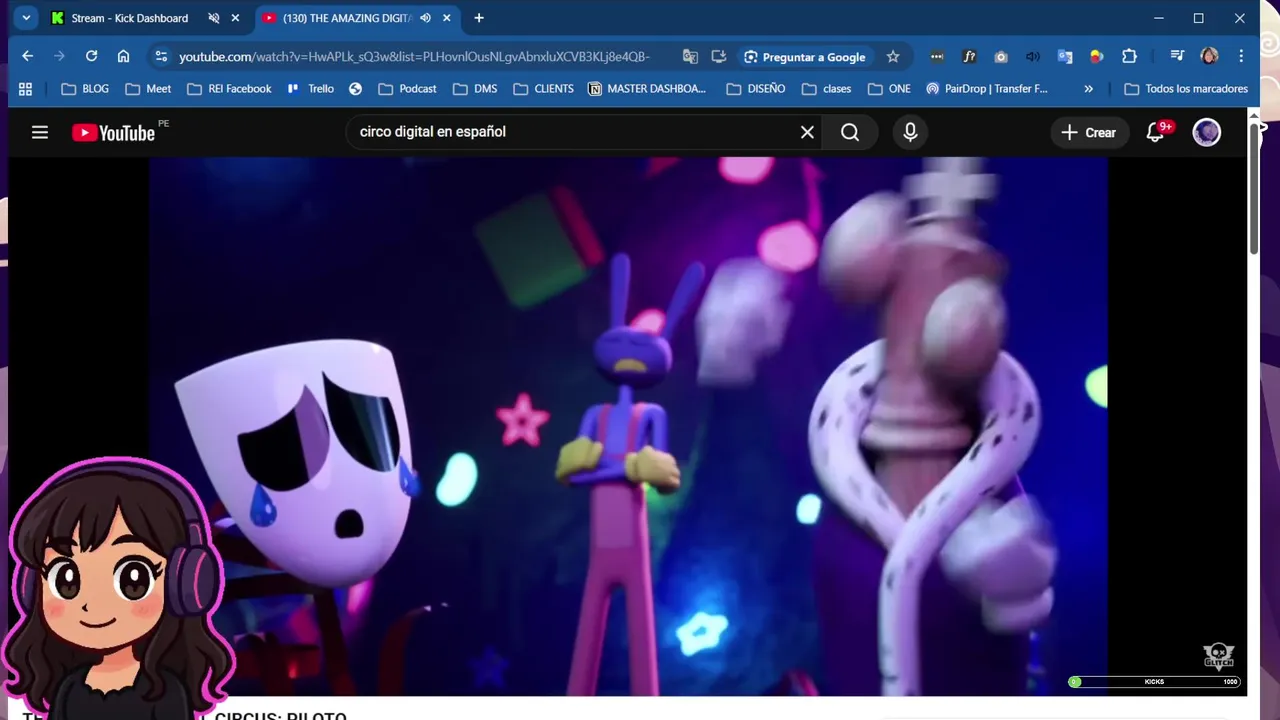Image resolution: width=1280 pixels, height=720 pixels.
Task: Select the YouTube URL in address bar
Action: coord(414,57)
